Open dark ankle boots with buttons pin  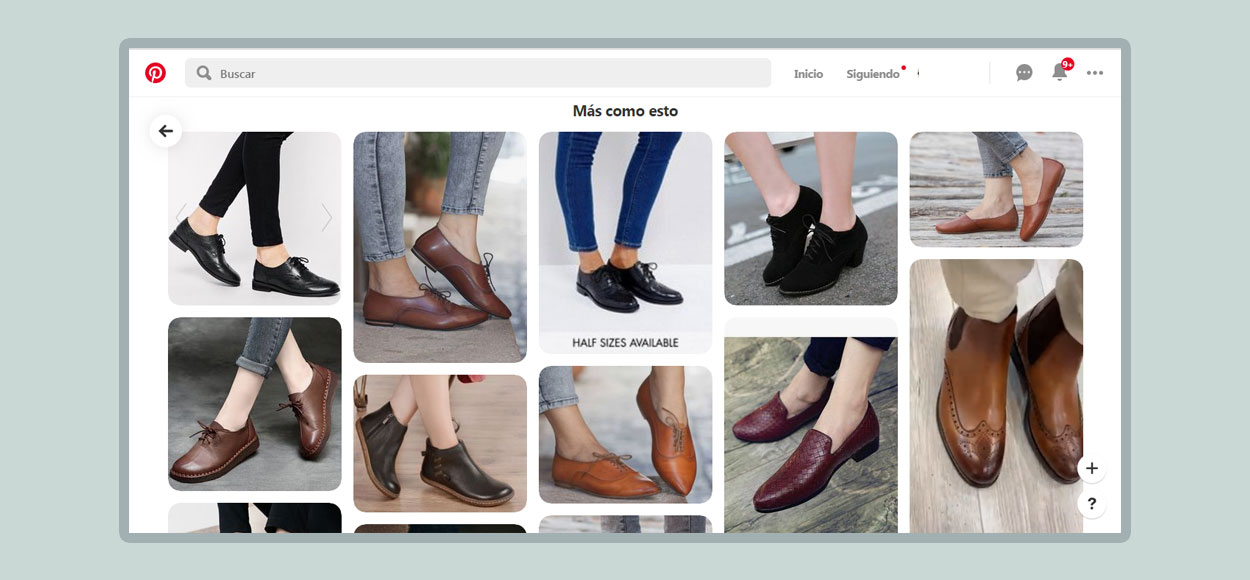coord(440,443)
